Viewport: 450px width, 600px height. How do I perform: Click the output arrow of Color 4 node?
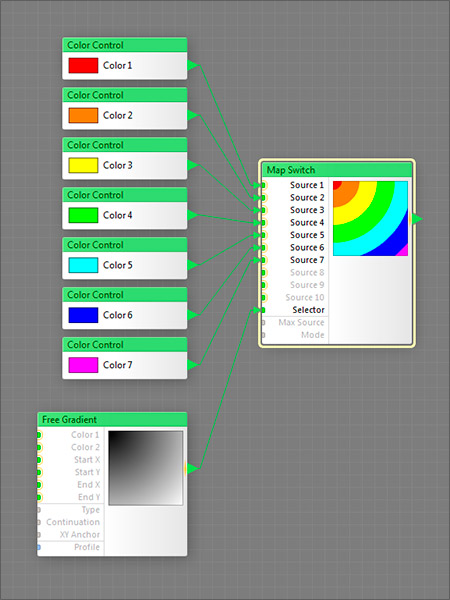(x=193, y=215)
